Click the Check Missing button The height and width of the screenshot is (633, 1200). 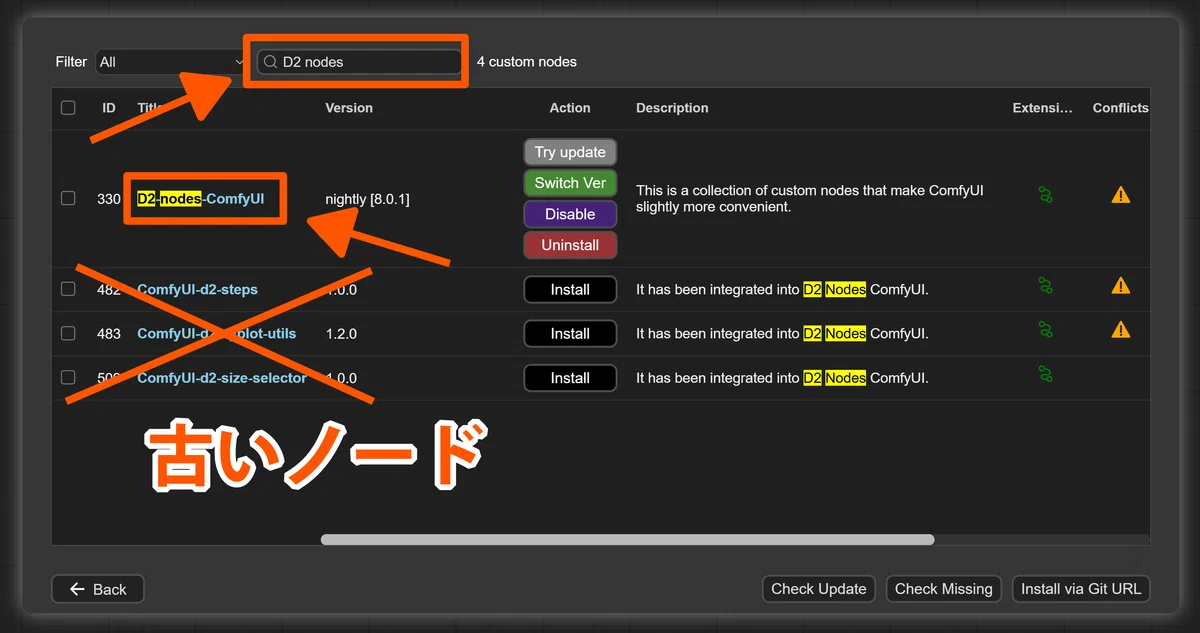point(944,589)
